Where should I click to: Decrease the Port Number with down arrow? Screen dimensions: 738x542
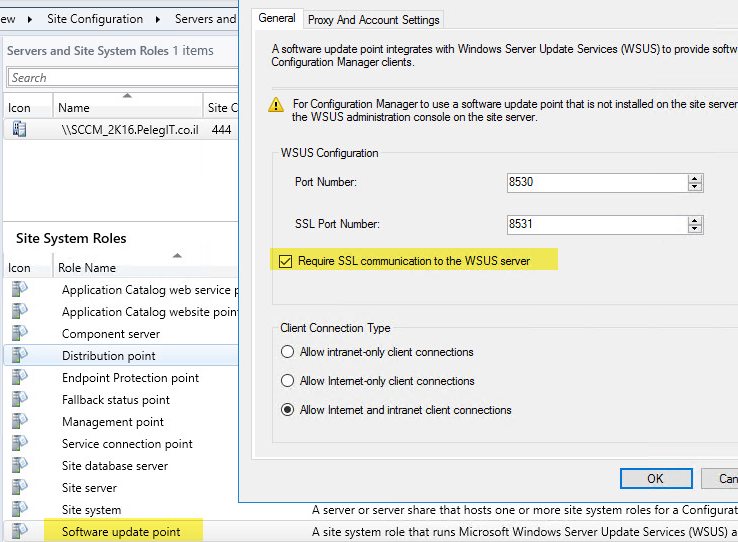(695, 187)
